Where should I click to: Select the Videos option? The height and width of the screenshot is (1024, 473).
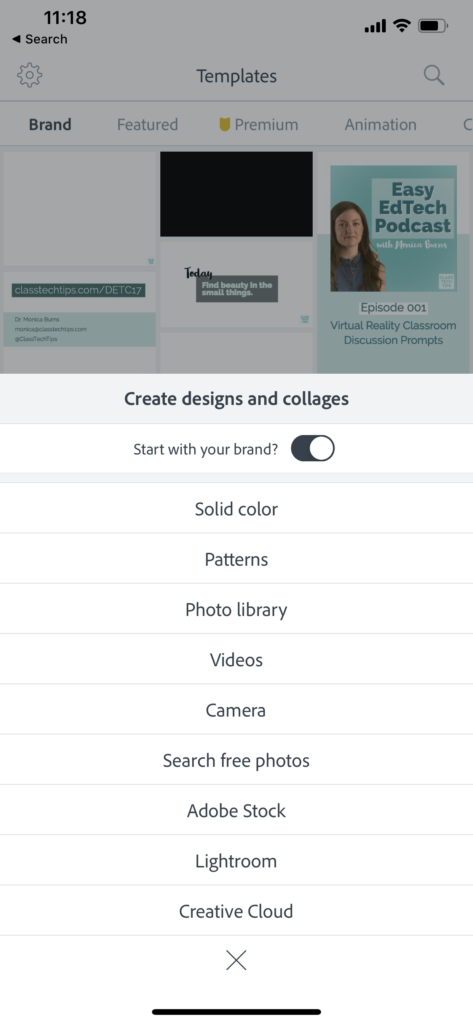click(x=236, y=660)
